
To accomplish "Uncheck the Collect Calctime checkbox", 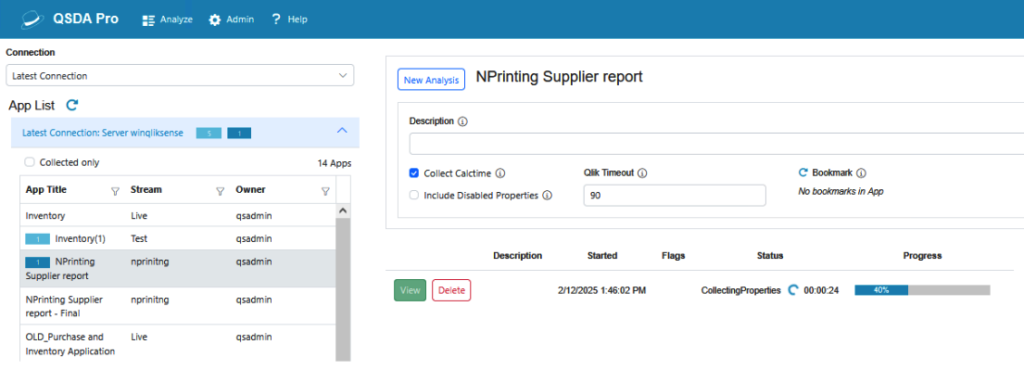I will tap(413, 173).
